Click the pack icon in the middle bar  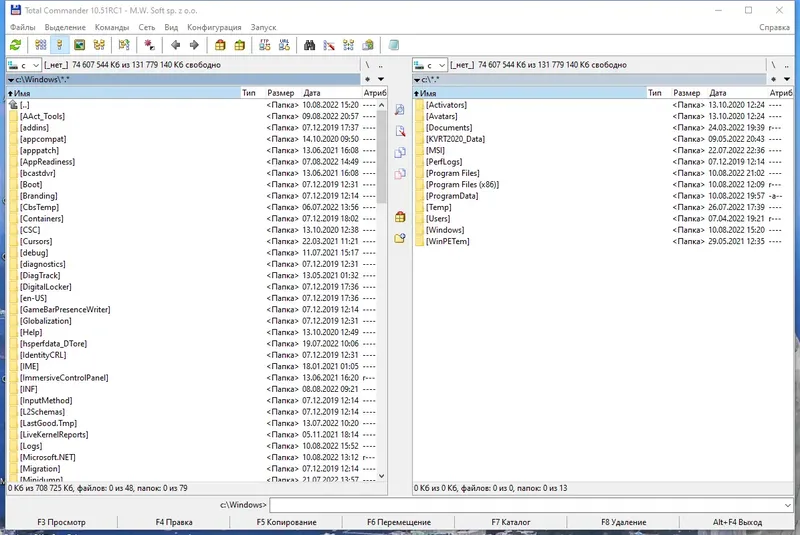coord(400,217)
